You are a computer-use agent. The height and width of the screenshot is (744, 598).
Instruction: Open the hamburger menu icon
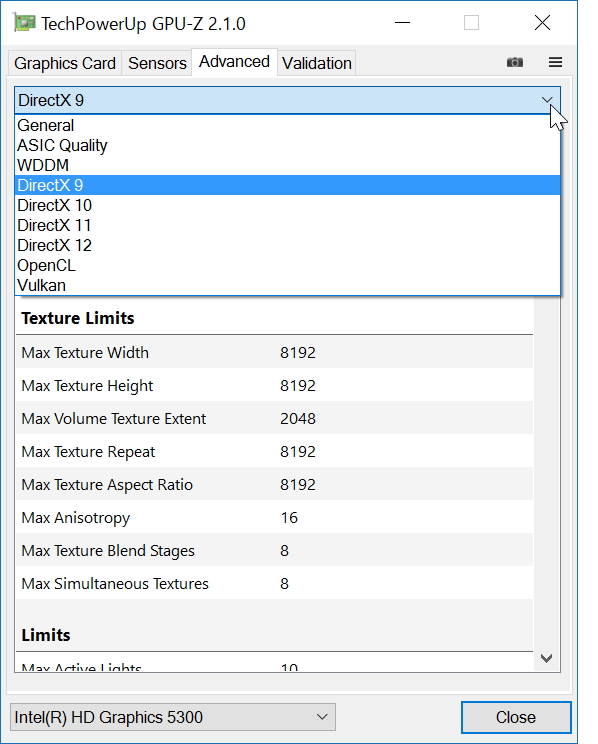pos(555,62)
